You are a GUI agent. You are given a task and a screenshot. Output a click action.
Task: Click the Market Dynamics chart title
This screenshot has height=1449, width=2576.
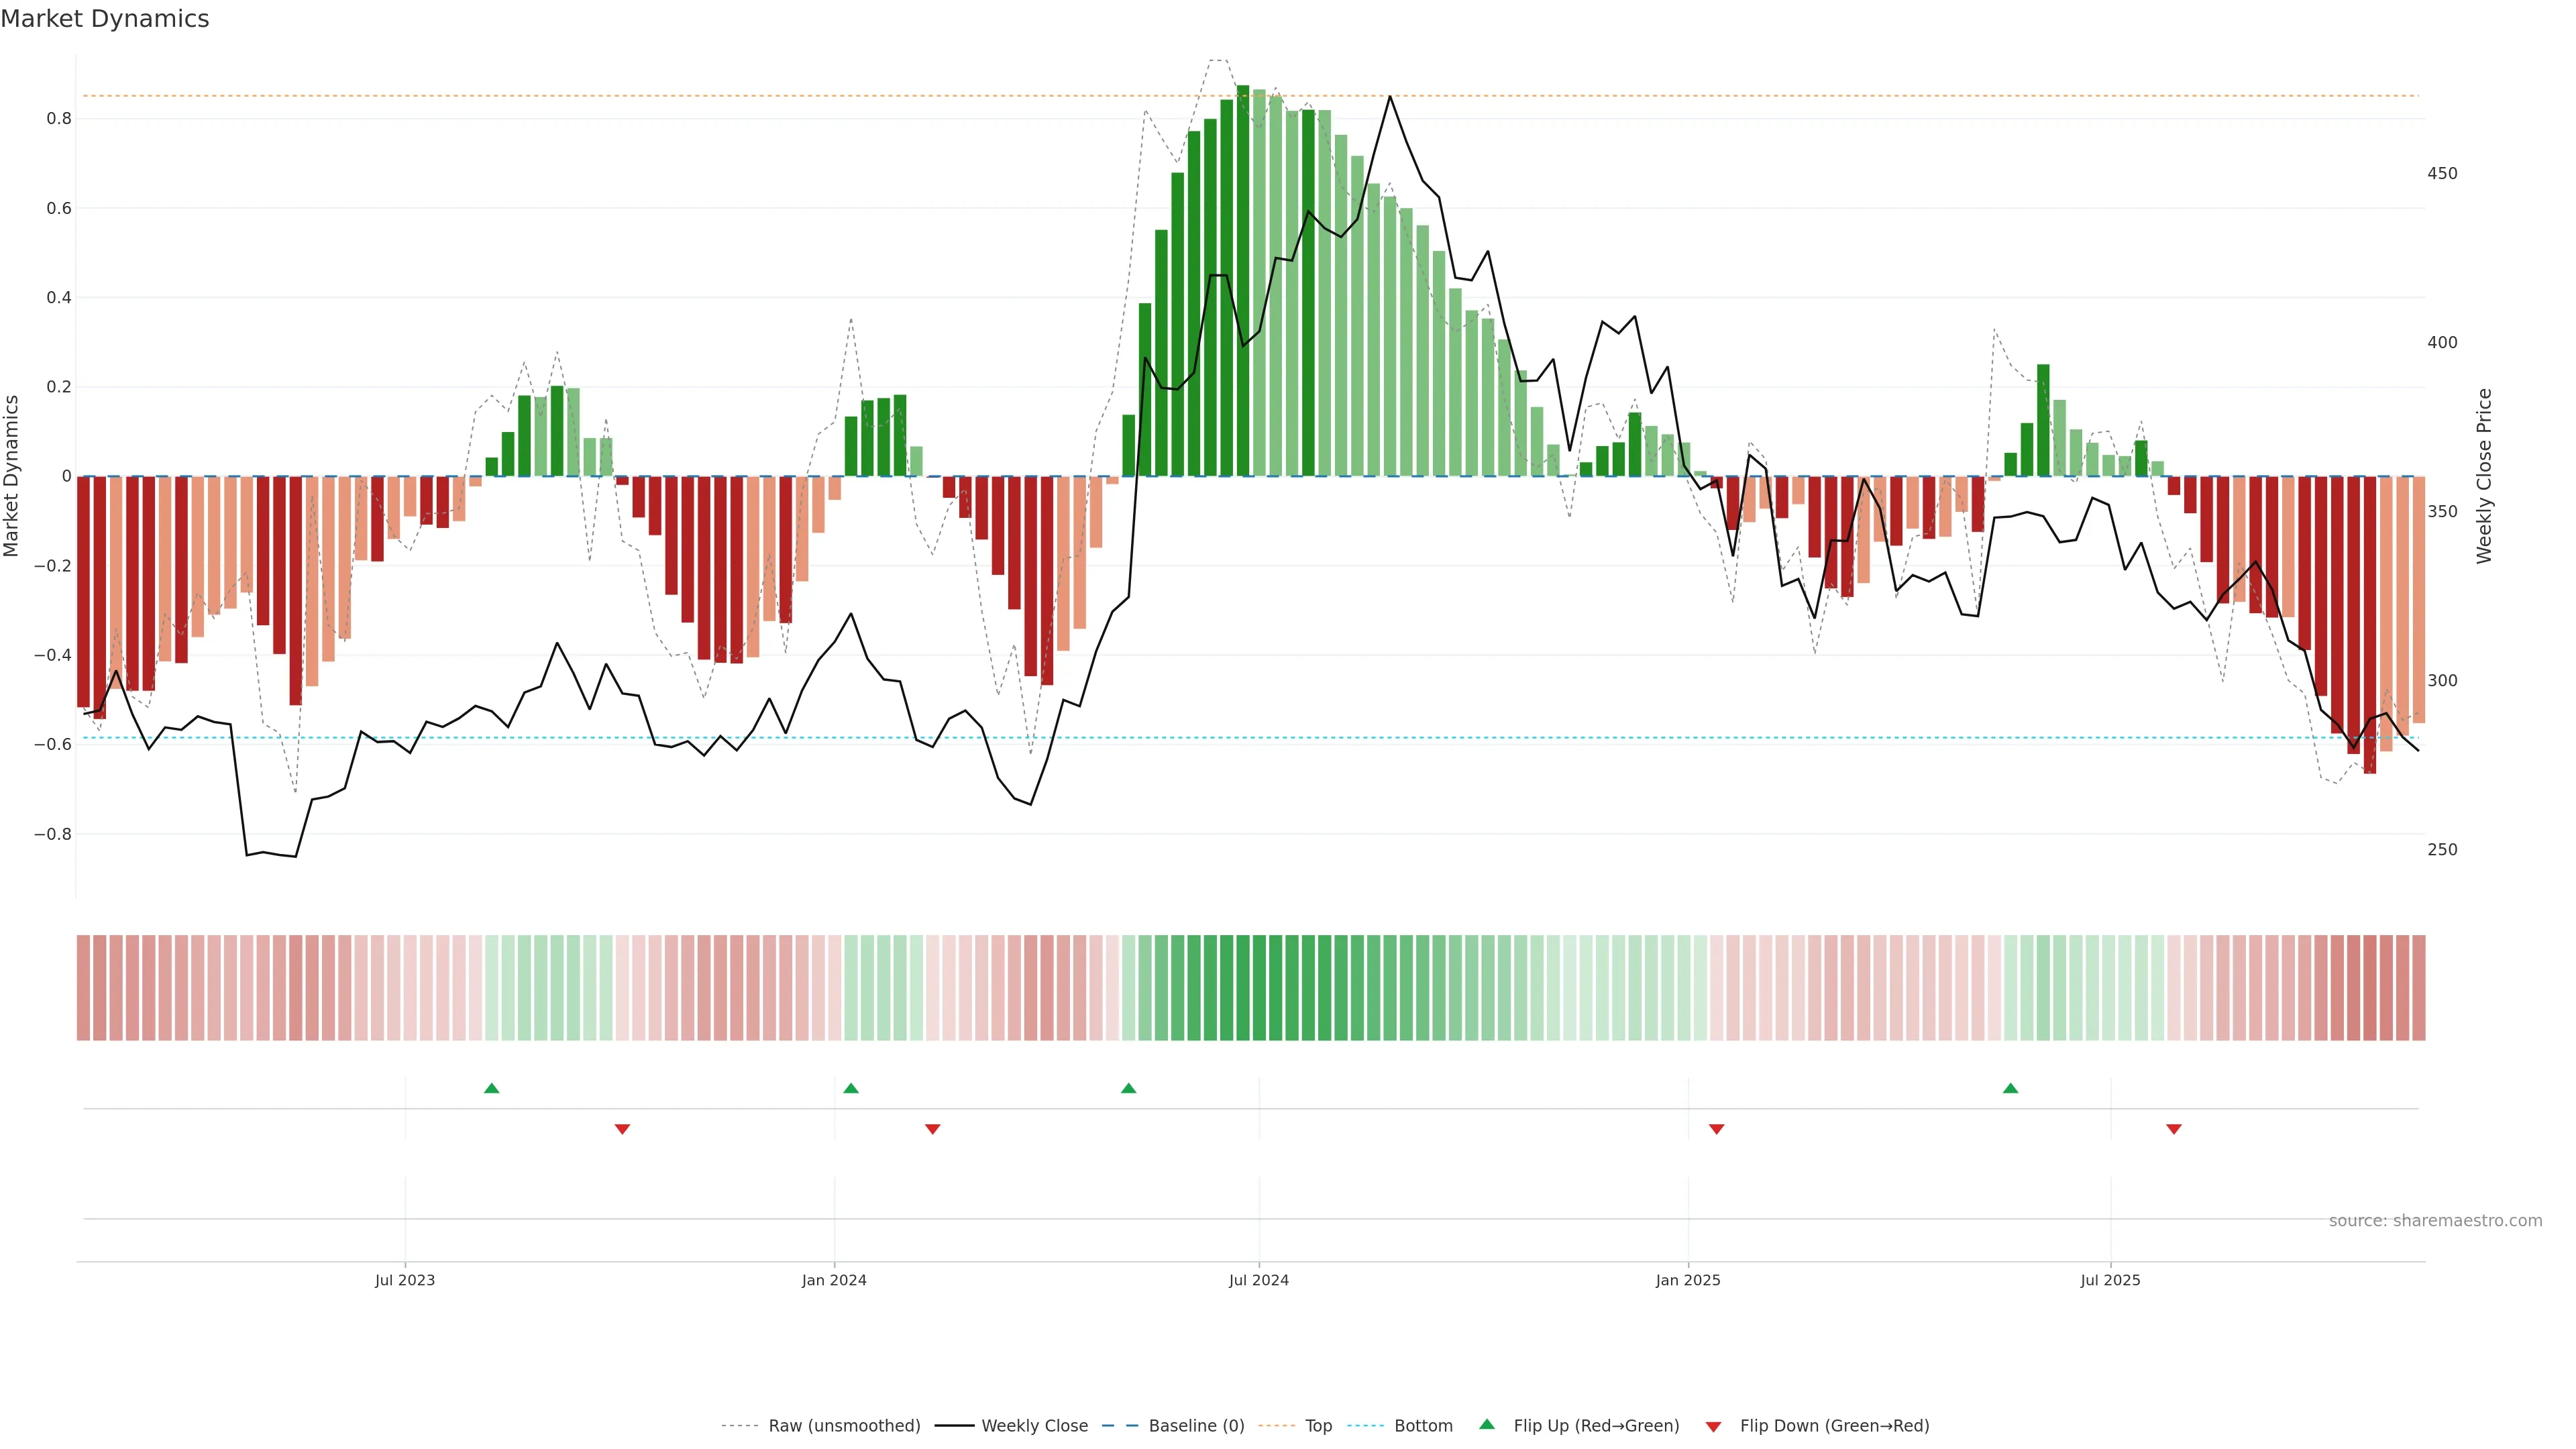(x=105, y=19)
